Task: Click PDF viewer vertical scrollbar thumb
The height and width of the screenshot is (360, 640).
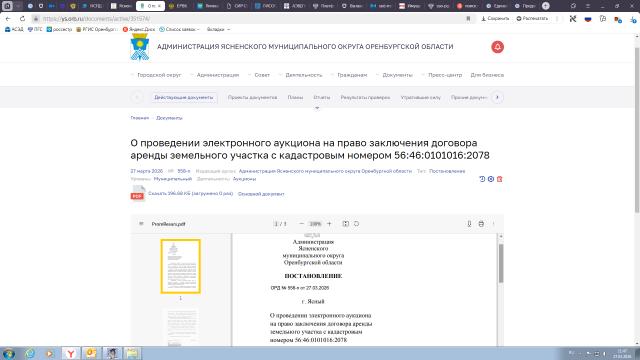Action: tap(501, 263)
